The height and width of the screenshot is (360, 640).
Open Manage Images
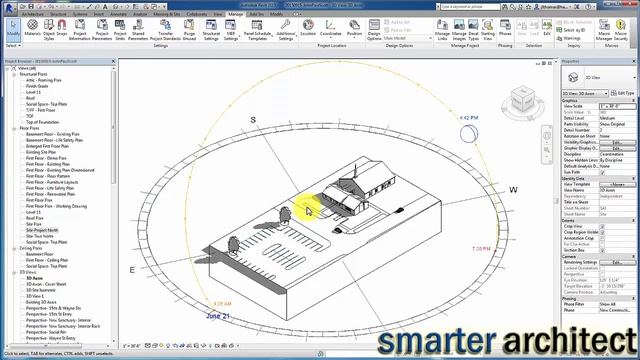[x=459, y=29]
